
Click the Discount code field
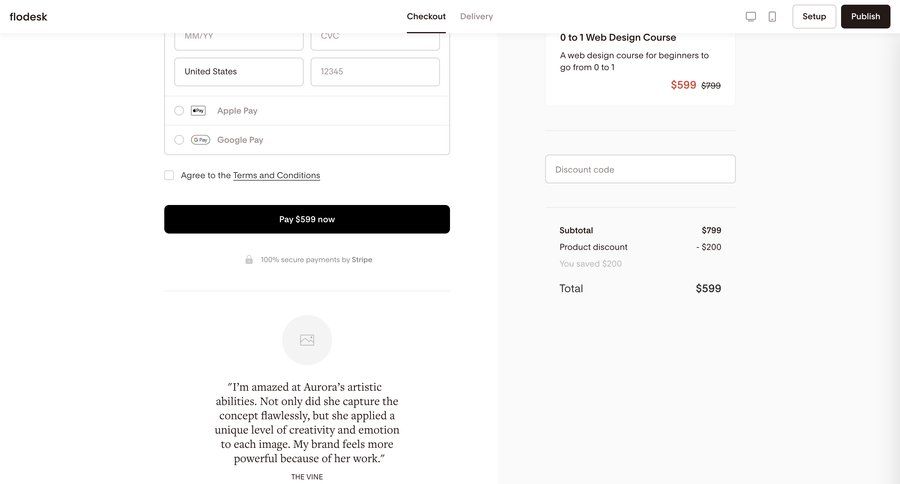(640, 169)
